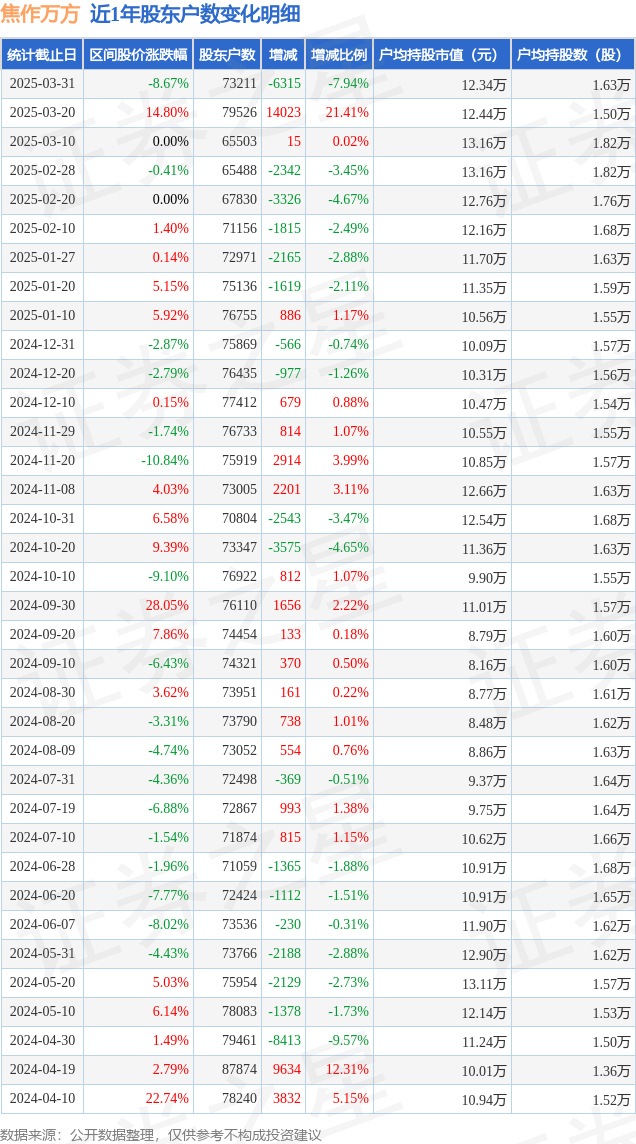This screenshot has width=636, height=1144.
Task: Click the 增减比例 column header
Action: [x=339, y=55]
